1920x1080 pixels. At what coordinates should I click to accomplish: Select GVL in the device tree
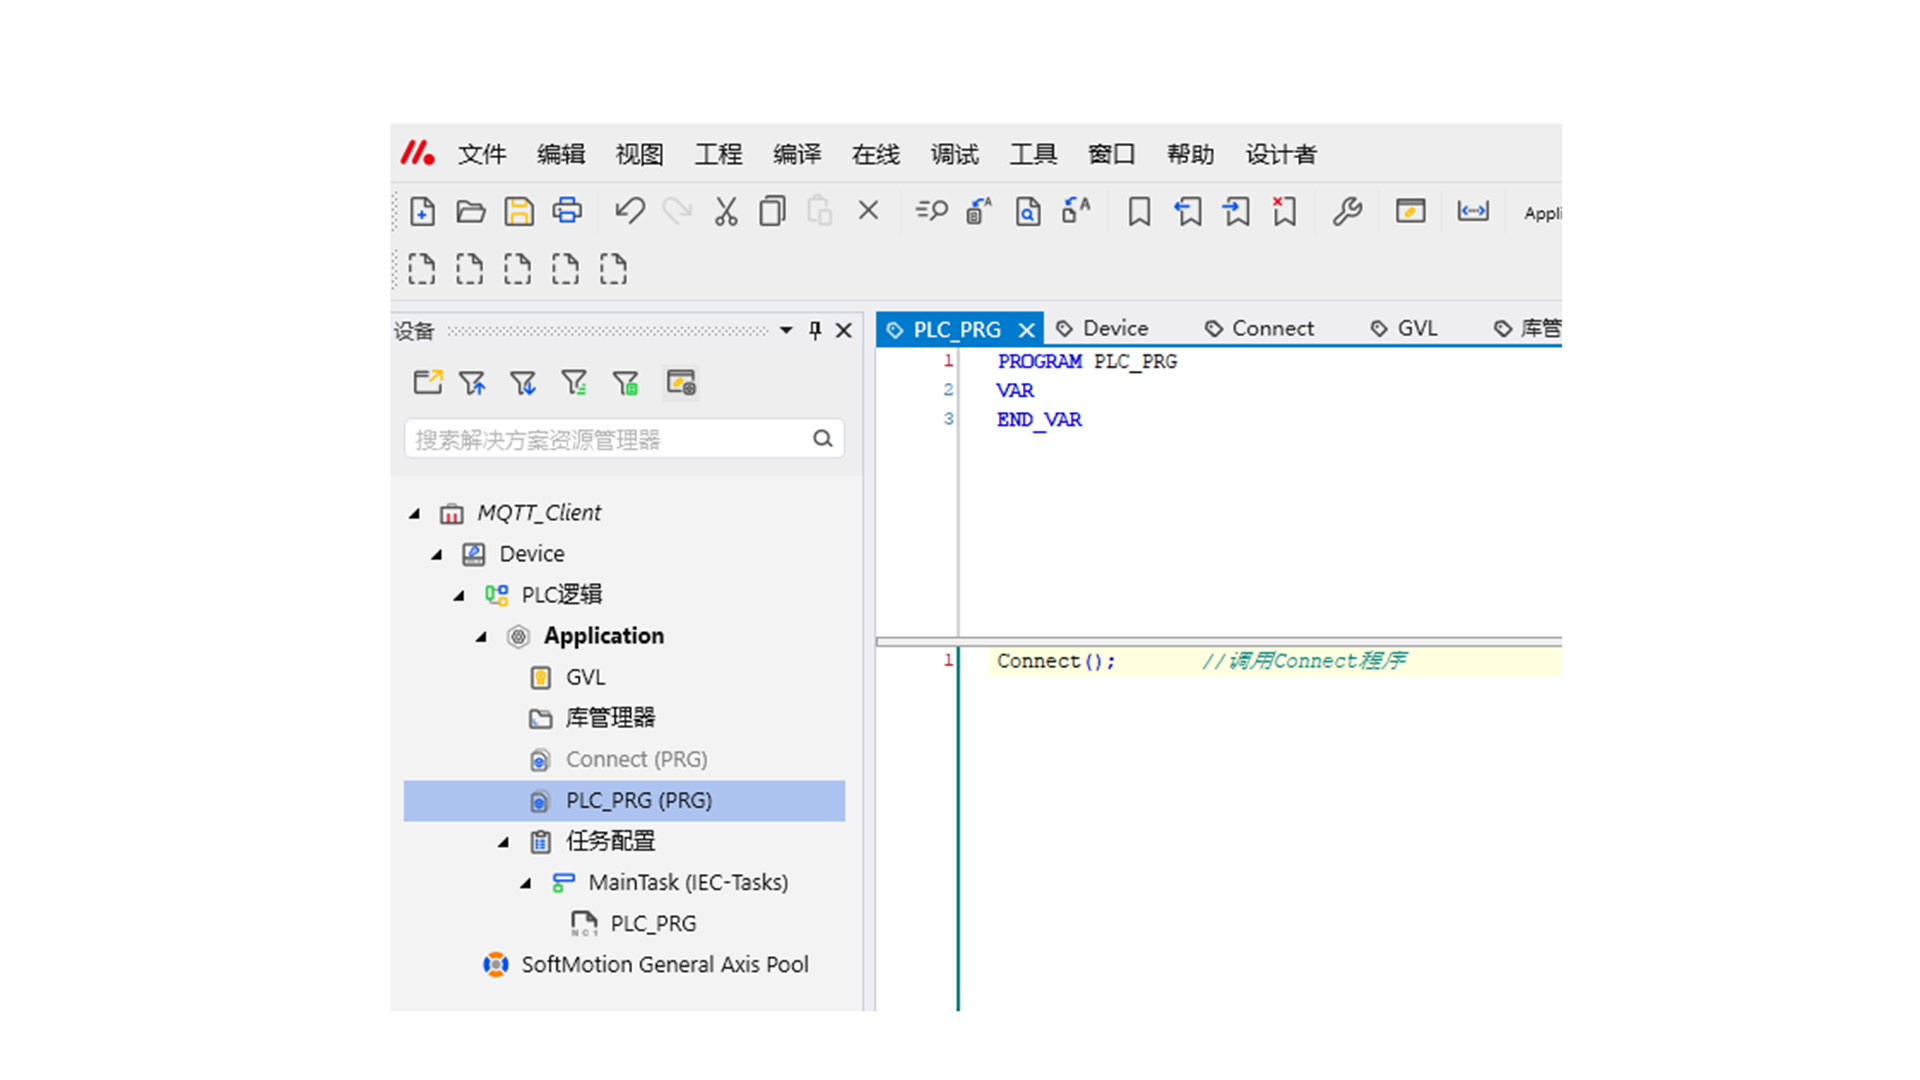pyautogui.click(x=585, y=677)
